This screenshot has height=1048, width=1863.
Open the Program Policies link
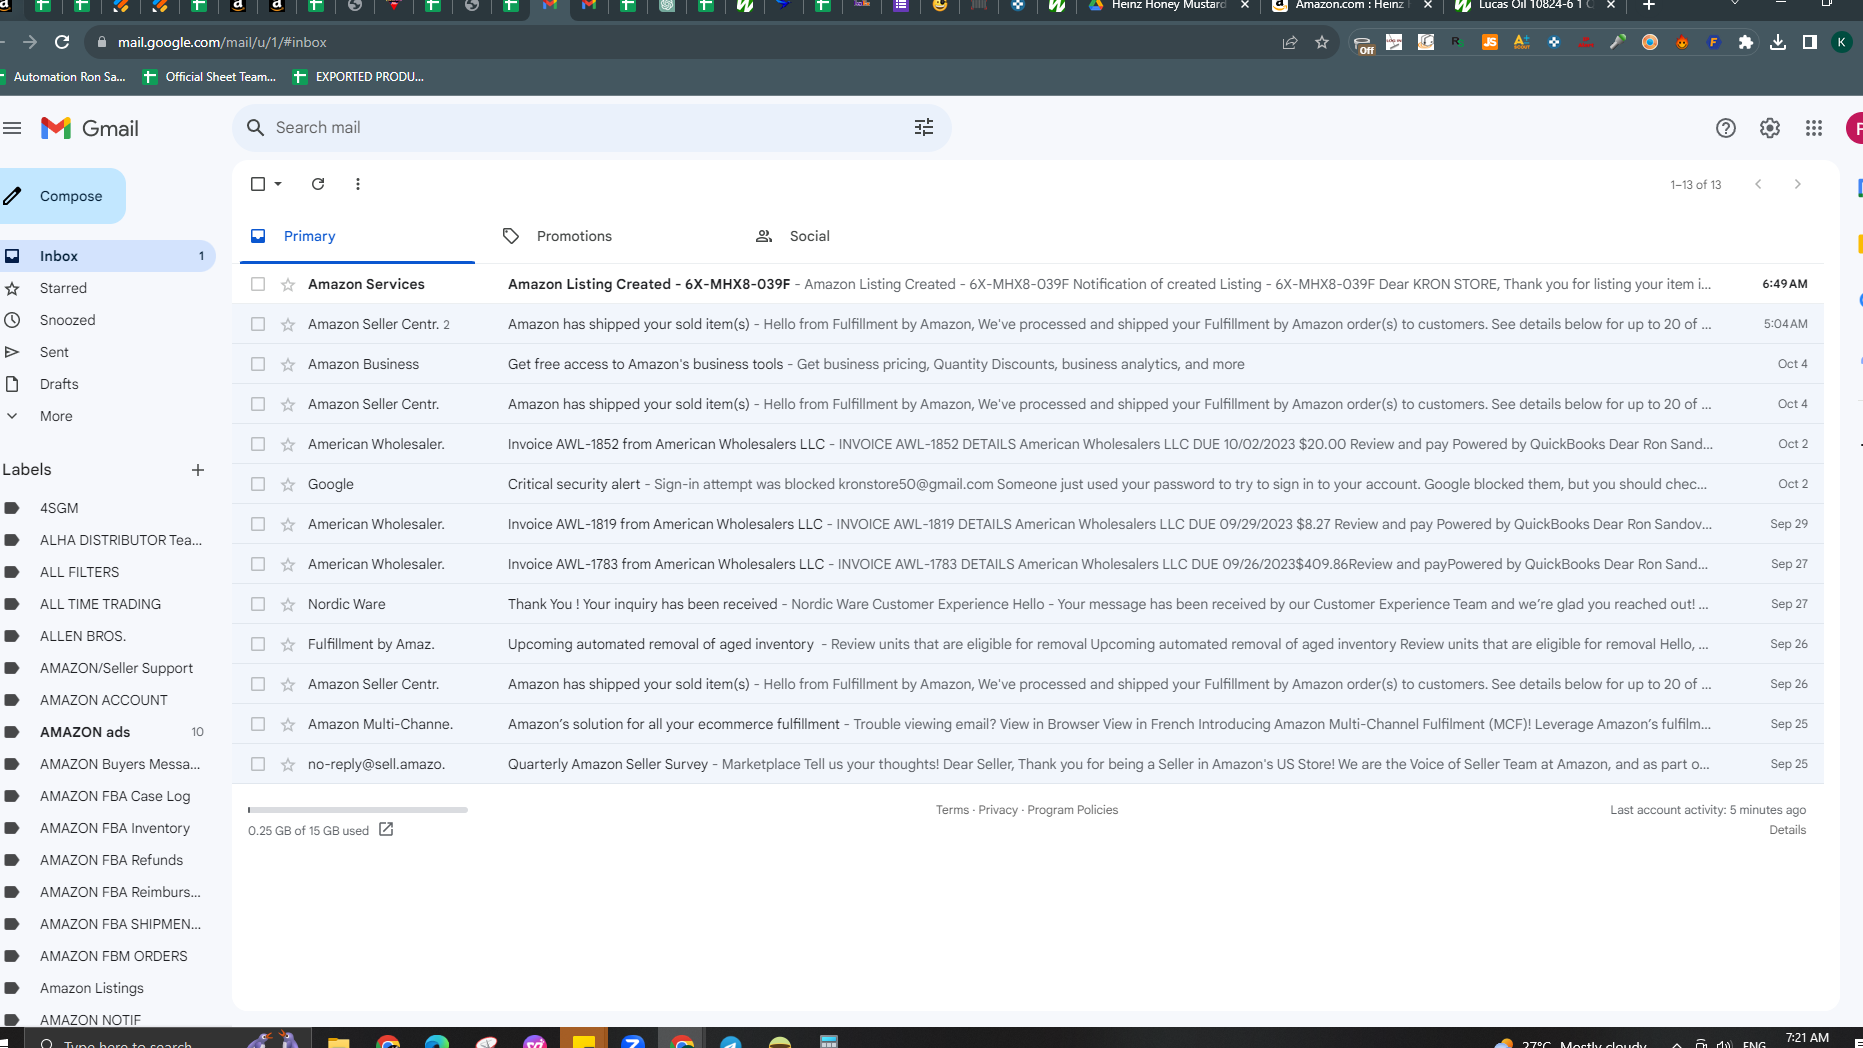pos(1073,810)
